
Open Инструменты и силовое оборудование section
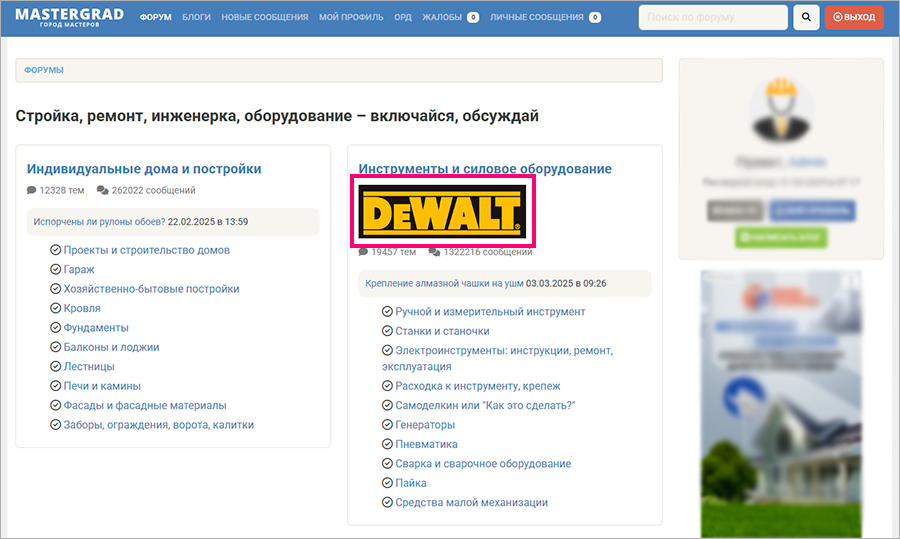[x=485, y=169]
